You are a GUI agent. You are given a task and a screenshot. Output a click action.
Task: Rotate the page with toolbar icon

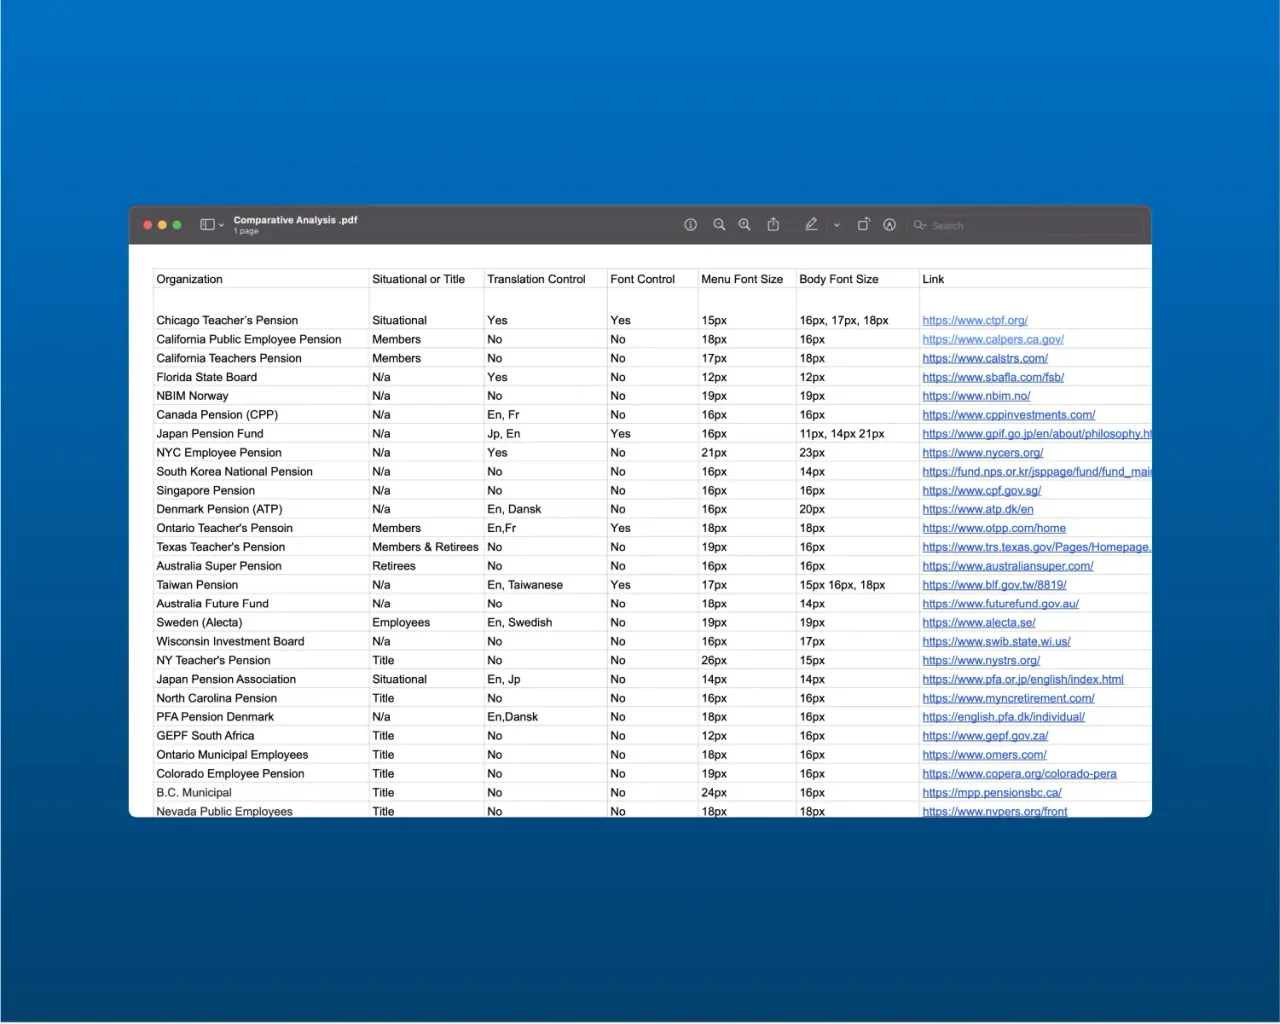[863, 225]
